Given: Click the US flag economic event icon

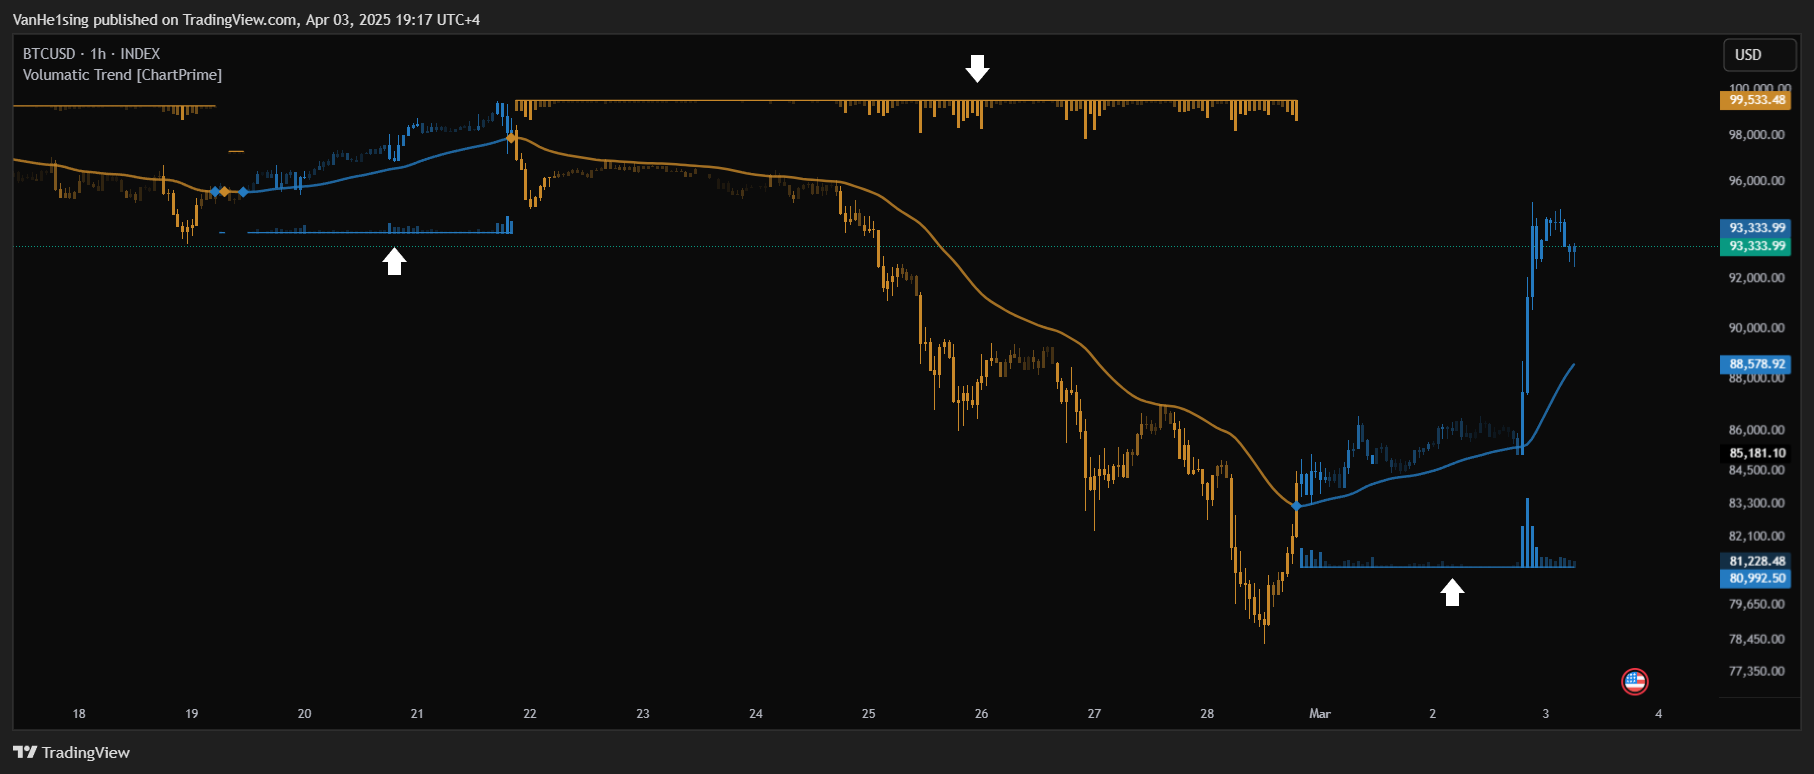Looking at the screenshot, I should tap(1634, 682).
